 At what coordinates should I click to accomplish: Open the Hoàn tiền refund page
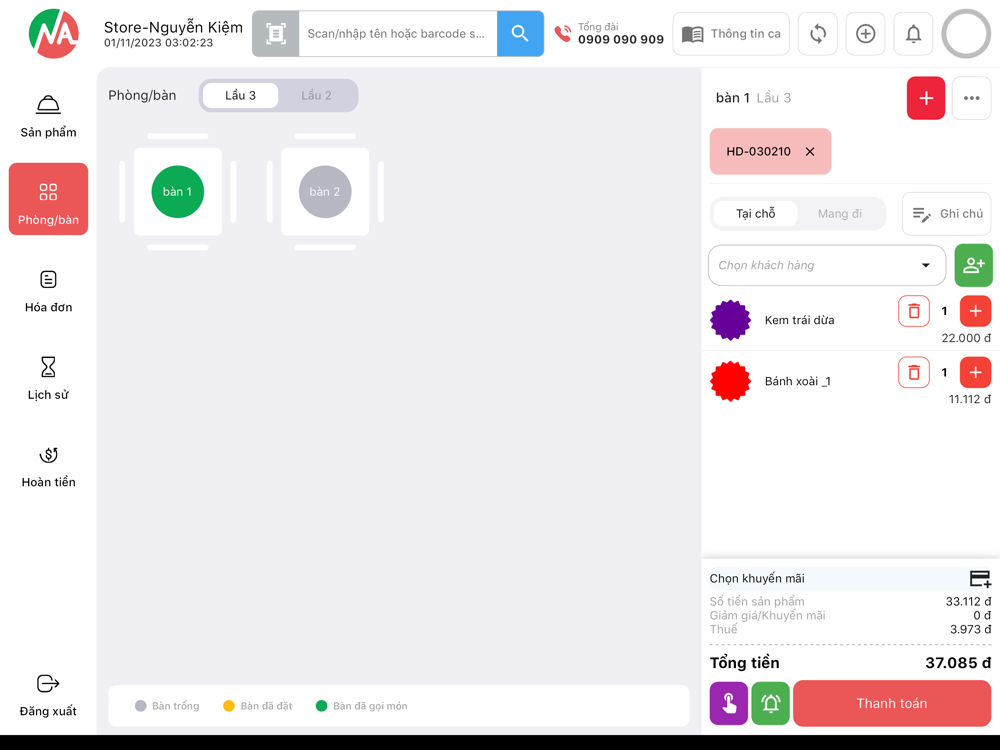coord(48,467)
